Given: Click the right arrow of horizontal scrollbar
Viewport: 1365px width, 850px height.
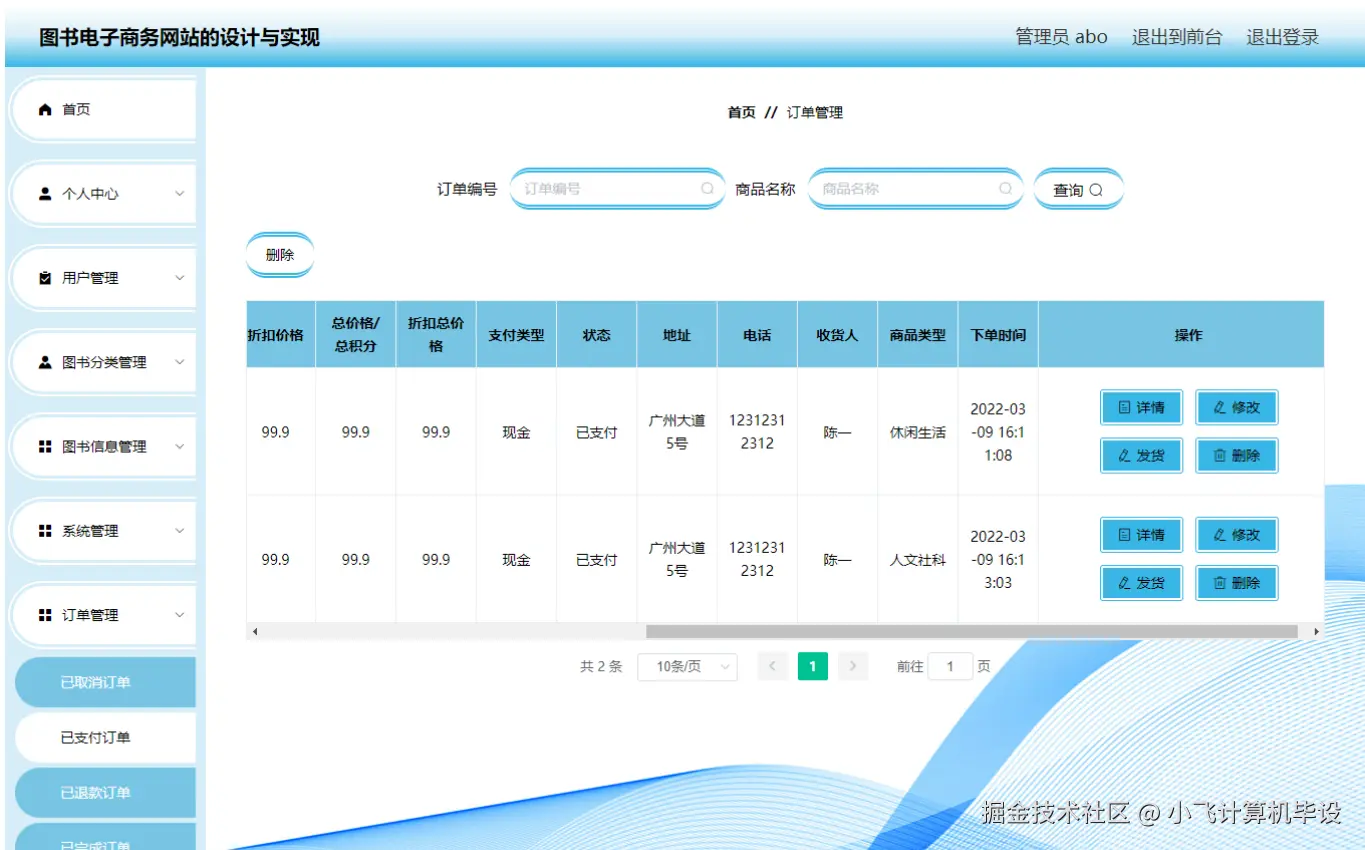Looking at the screenshot, I should coord(1316,632).
